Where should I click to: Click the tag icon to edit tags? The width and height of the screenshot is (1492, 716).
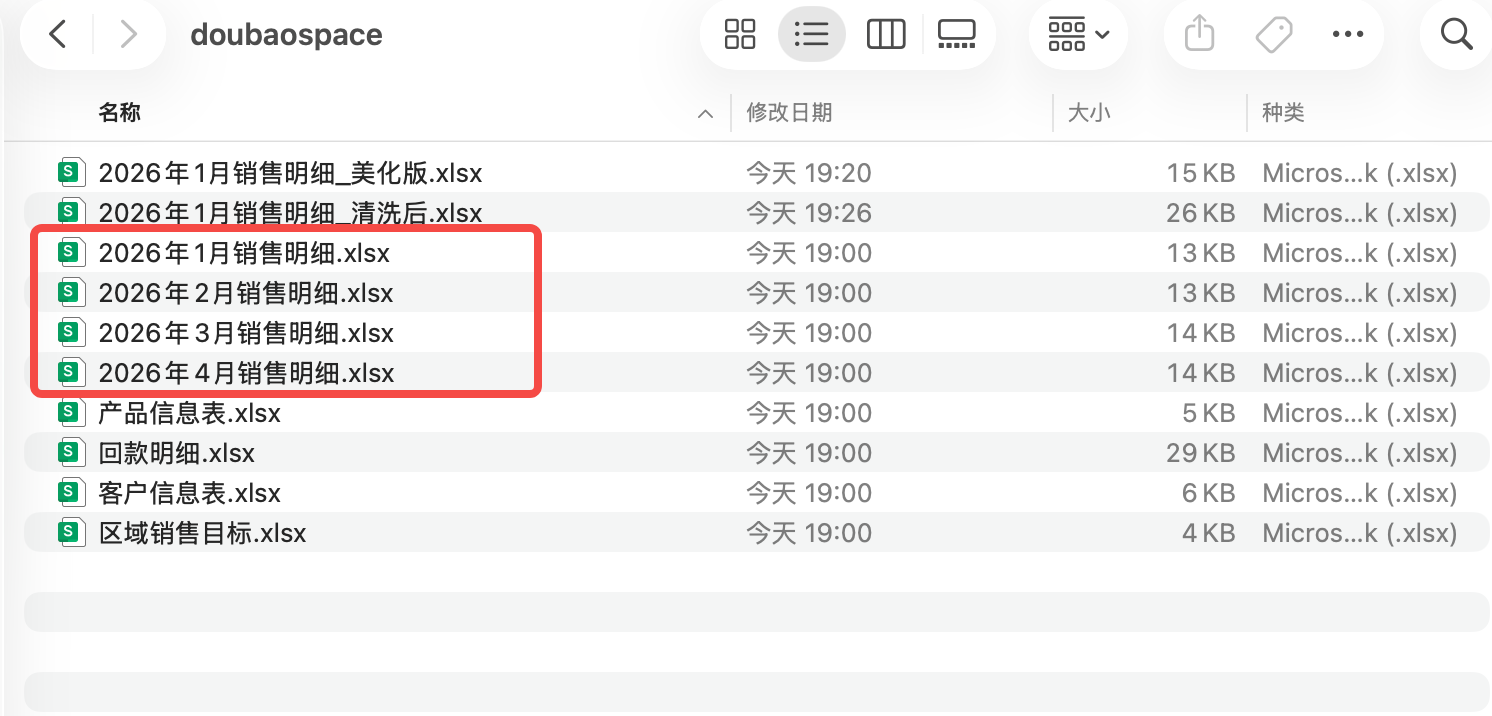coord(1274,35)
